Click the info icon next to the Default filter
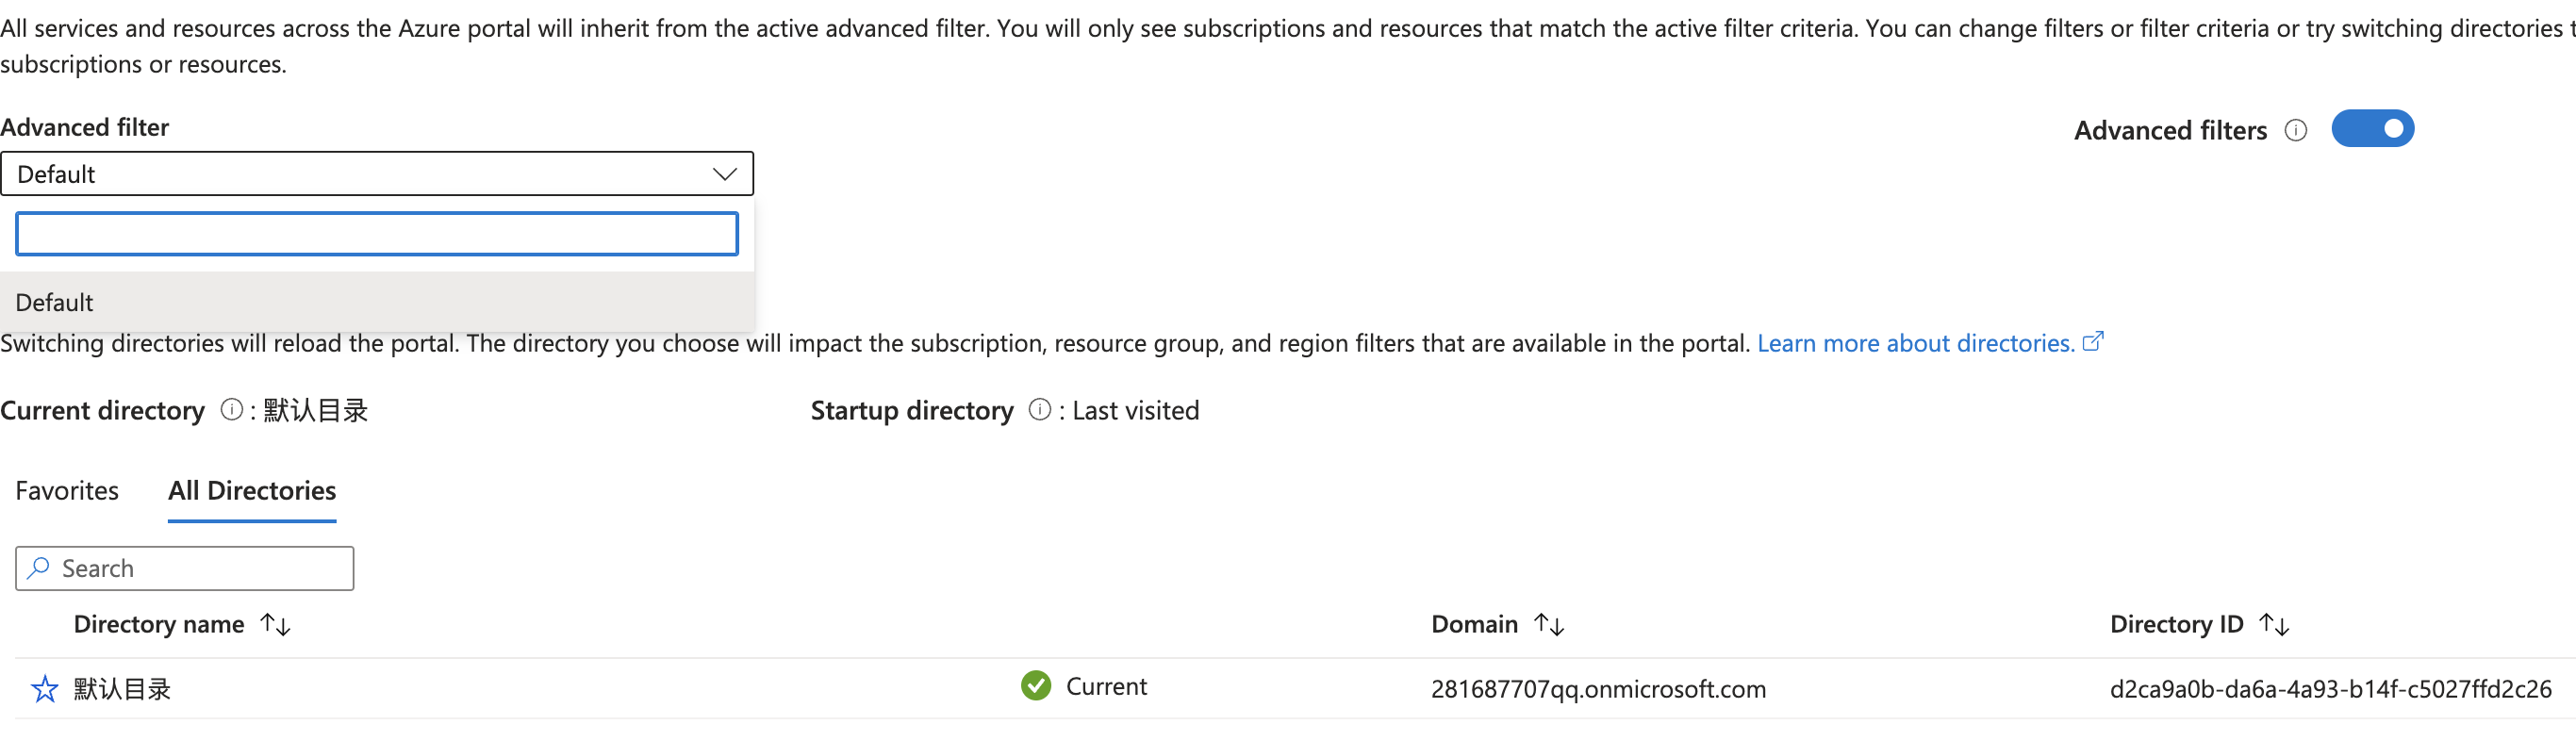2576x741 pixels. tap(2297, 129)
